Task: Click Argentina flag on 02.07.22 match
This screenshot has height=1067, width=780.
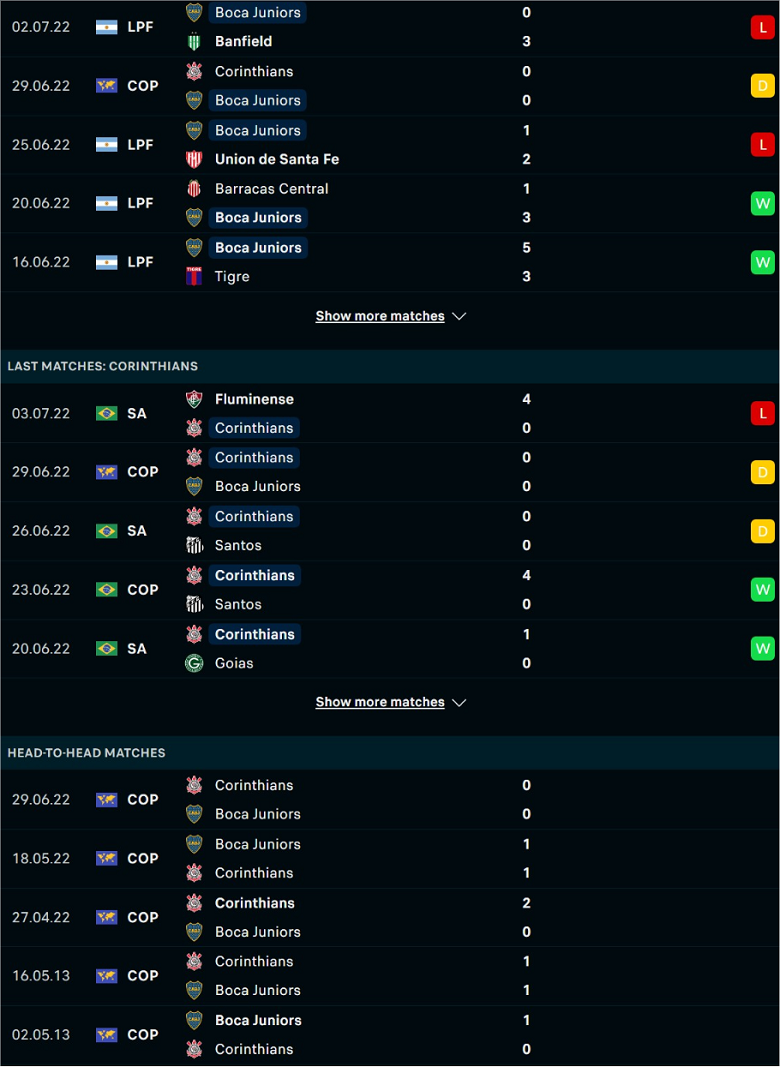Action: (106, 27)
